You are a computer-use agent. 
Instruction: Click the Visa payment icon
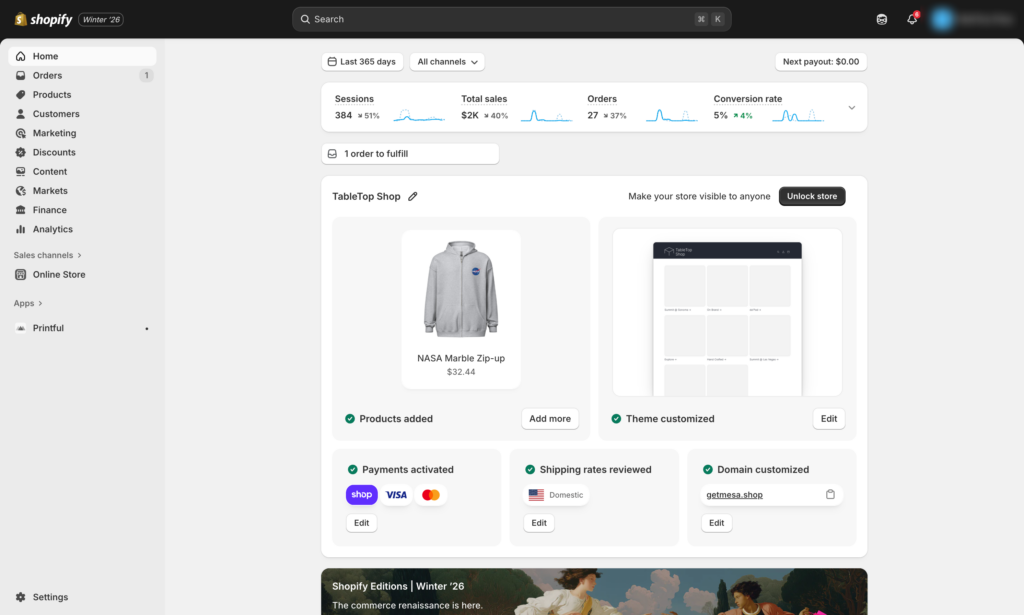coord(396,495)
